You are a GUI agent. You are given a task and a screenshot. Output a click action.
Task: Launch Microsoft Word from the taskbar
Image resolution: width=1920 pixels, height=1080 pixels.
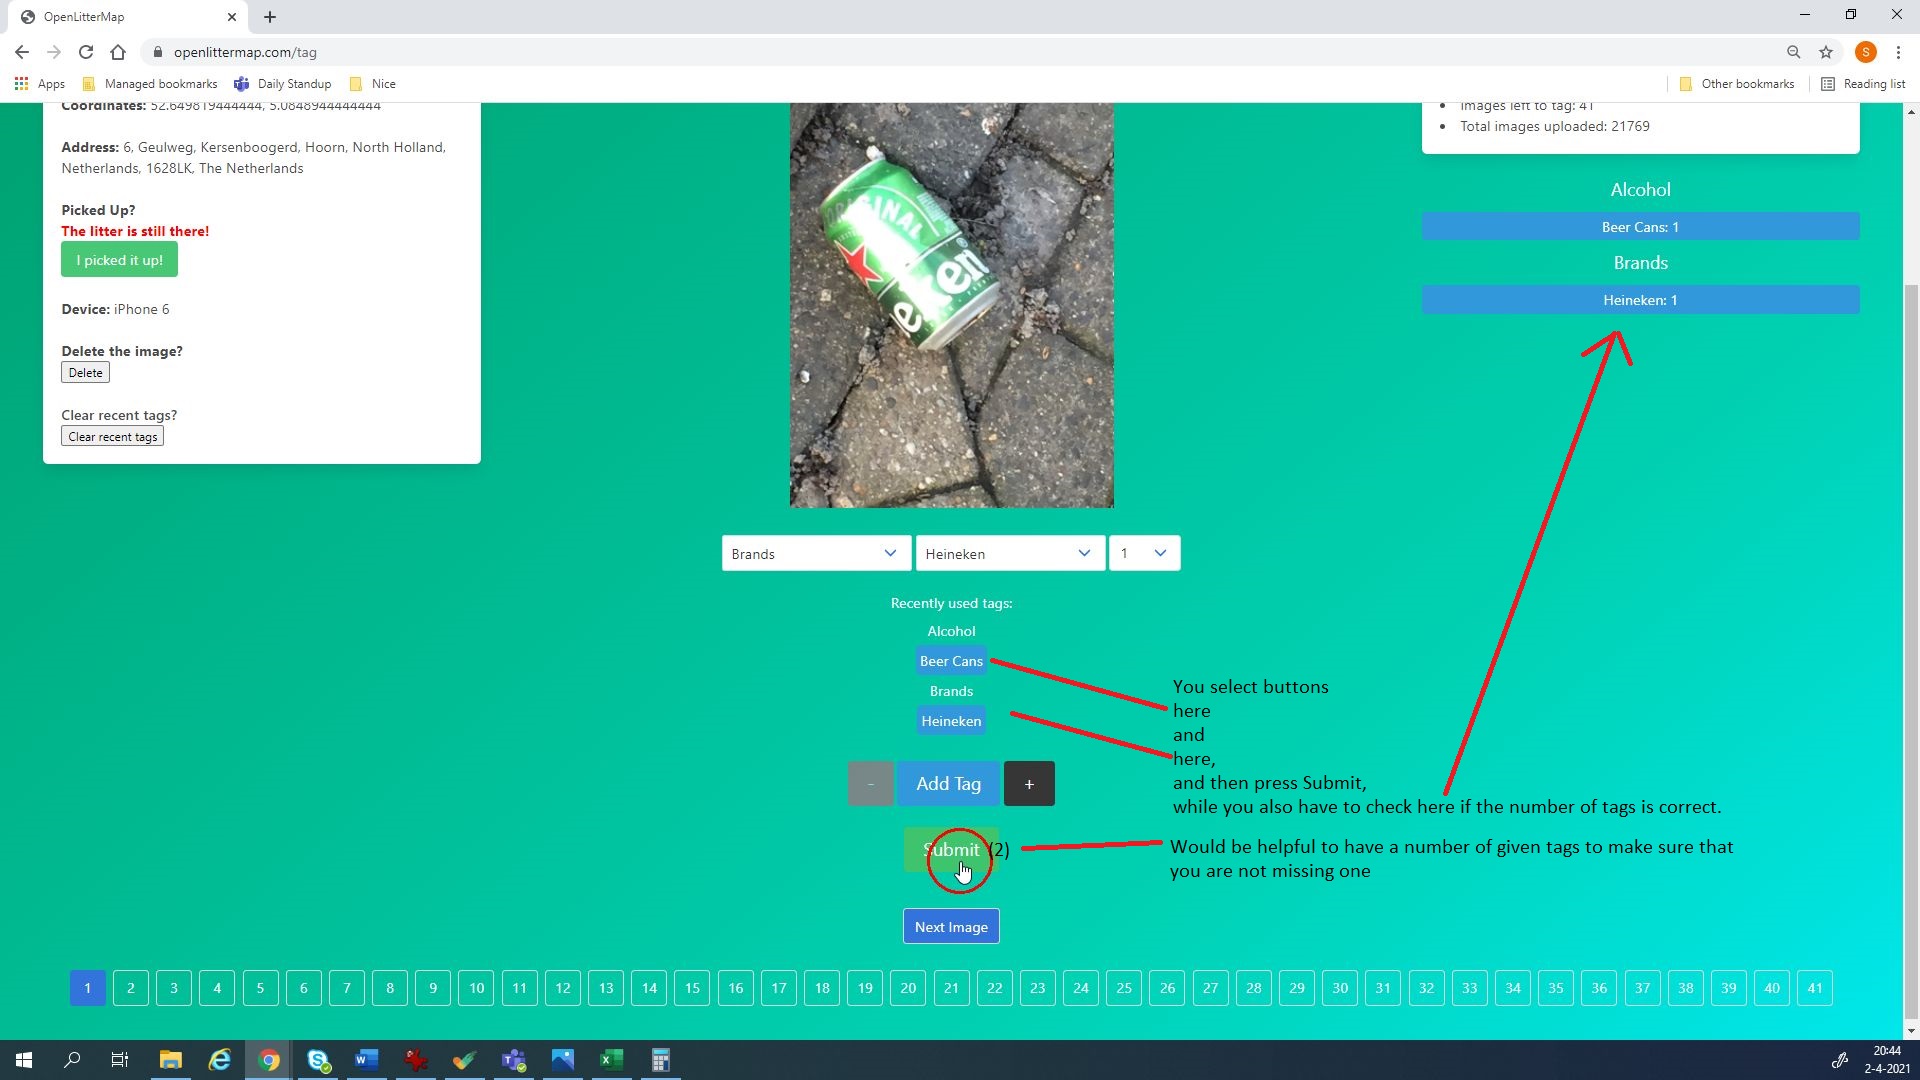tap(366, 1060)
